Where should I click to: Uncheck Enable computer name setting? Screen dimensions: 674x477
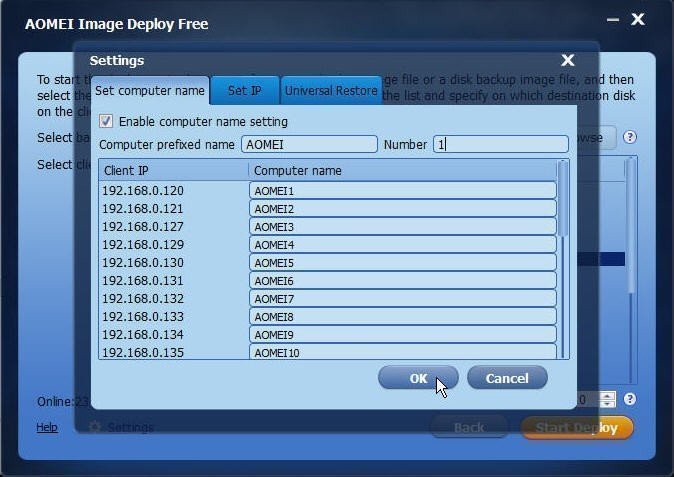[x=106, y=121]
